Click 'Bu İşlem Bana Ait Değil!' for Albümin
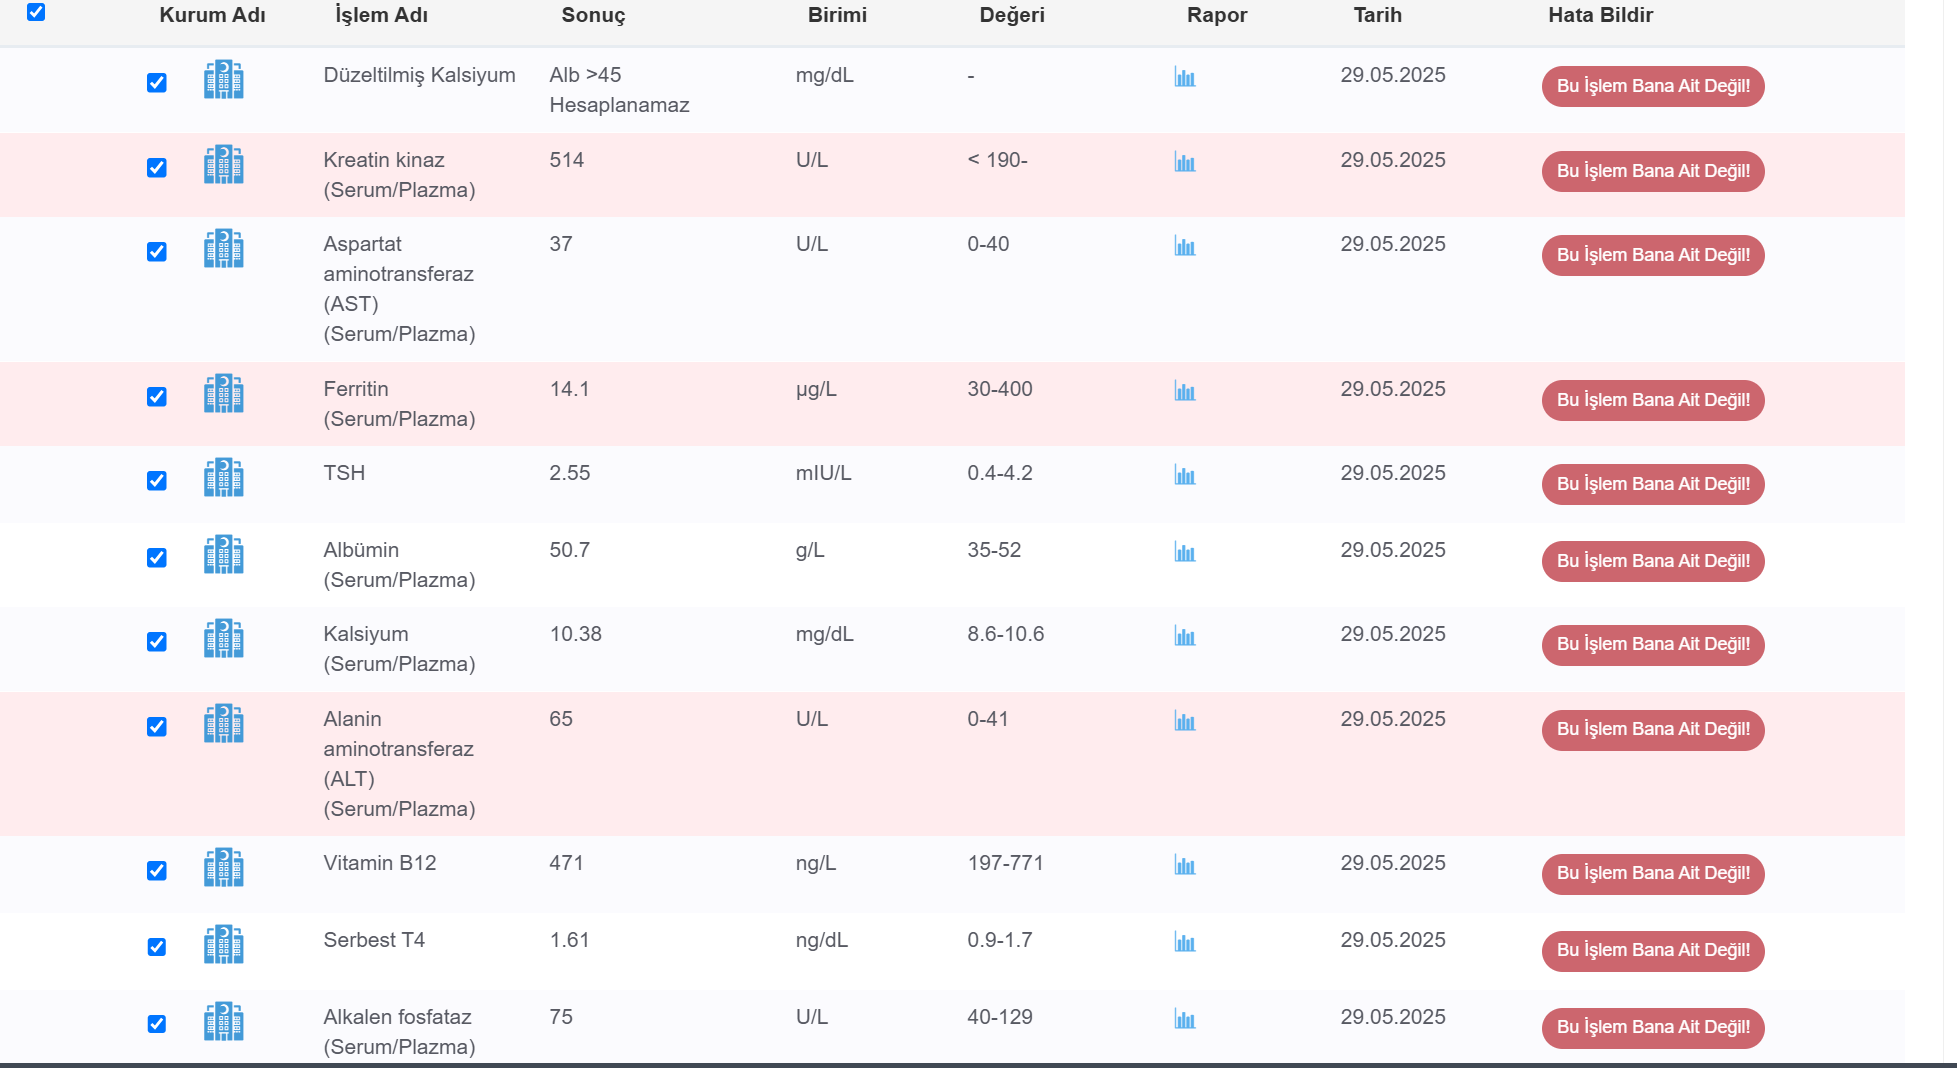 pyautogui.click(x=1653, y=561)
